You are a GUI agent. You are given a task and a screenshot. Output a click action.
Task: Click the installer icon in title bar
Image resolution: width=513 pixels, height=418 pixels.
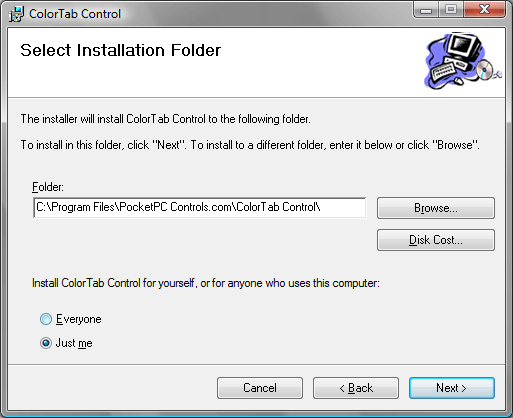click(16, 14)
